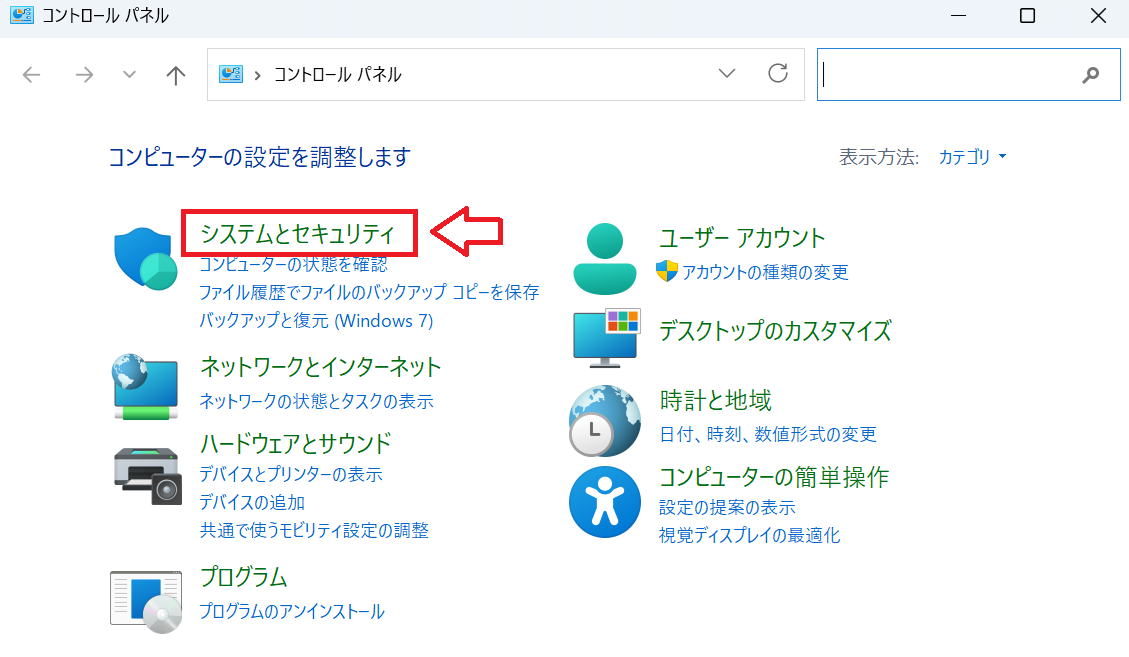Open the recent locations dropdown arrow
The width and height of the screenshot is (1129, 657).
coord(129,74)
